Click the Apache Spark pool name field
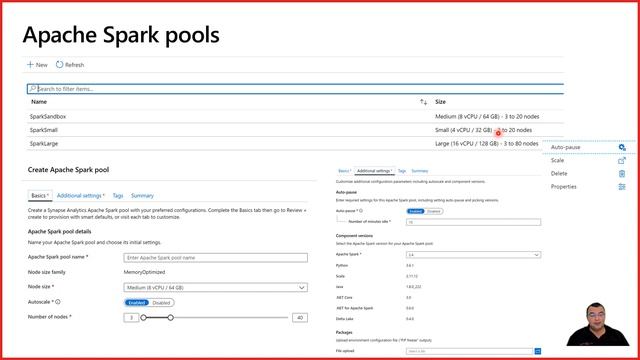Viewport: 640px width, 360px height. 216,258
